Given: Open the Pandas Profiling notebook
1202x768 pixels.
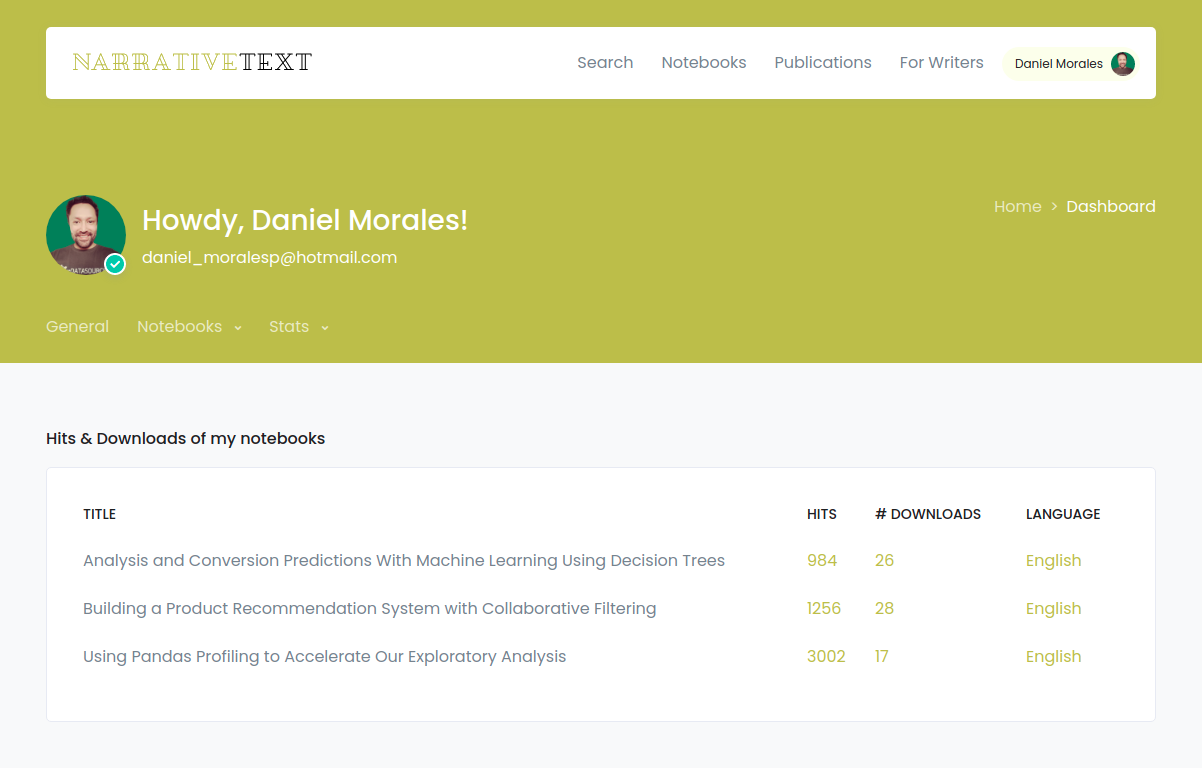Looking at the screenshot, I should pyautogui.click(x=324, y=656).
